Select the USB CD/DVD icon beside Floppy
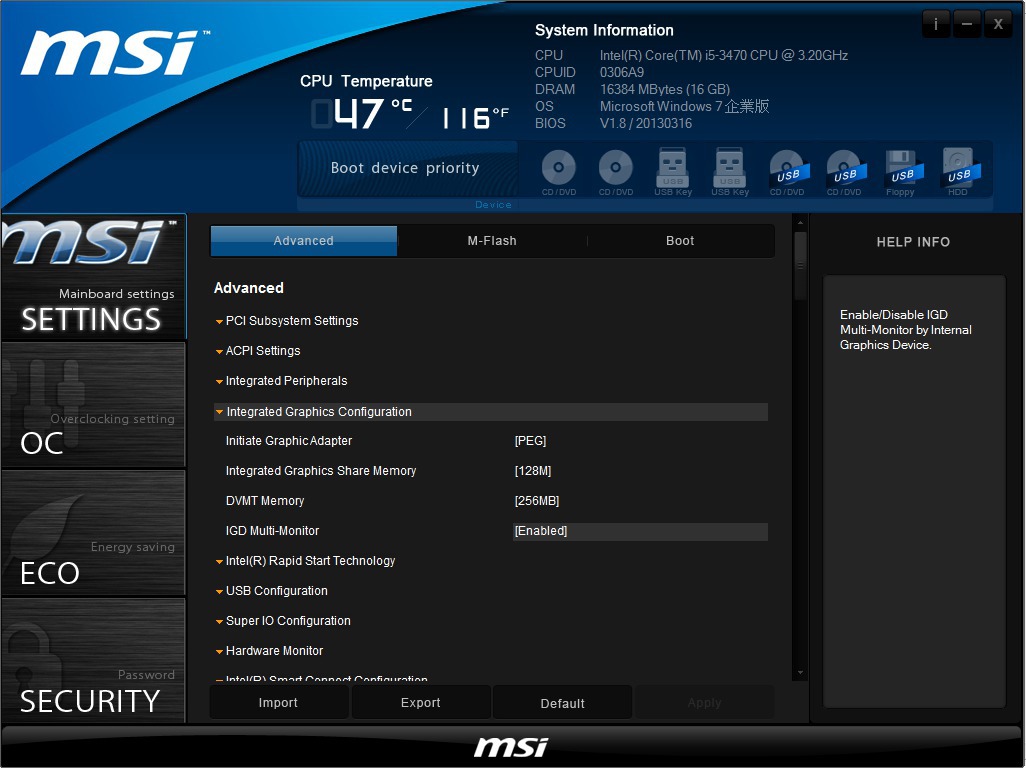1026x768 pixels. tap(844, 171)
